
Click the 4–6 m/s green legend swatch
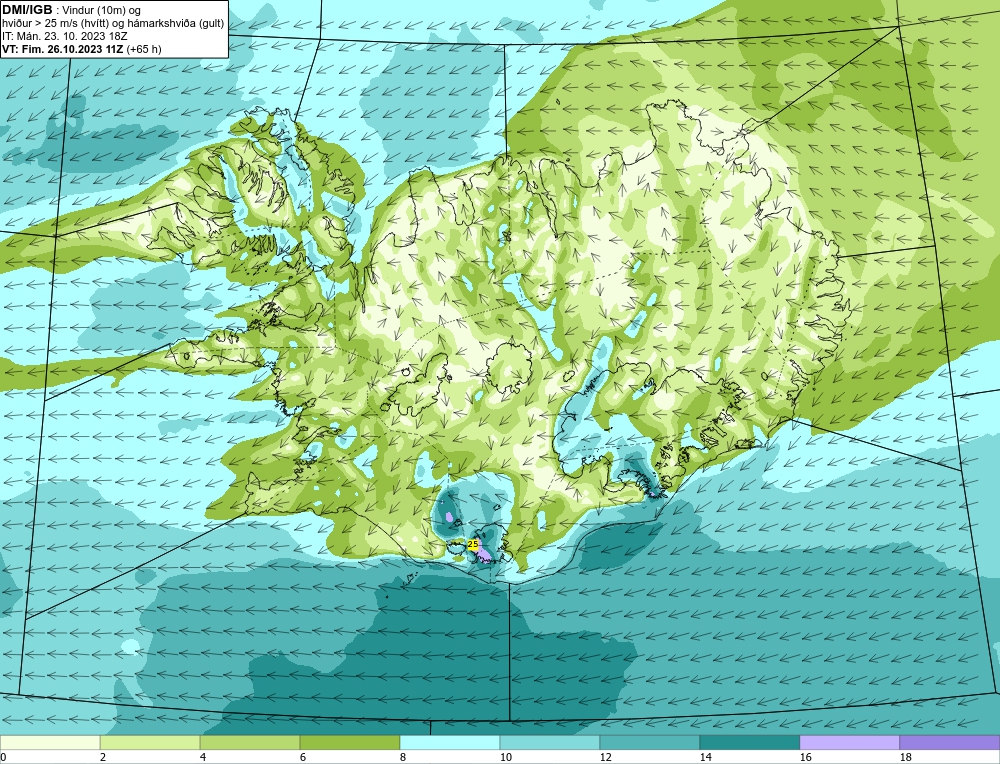pyautogui.click(x=250, y=742)
